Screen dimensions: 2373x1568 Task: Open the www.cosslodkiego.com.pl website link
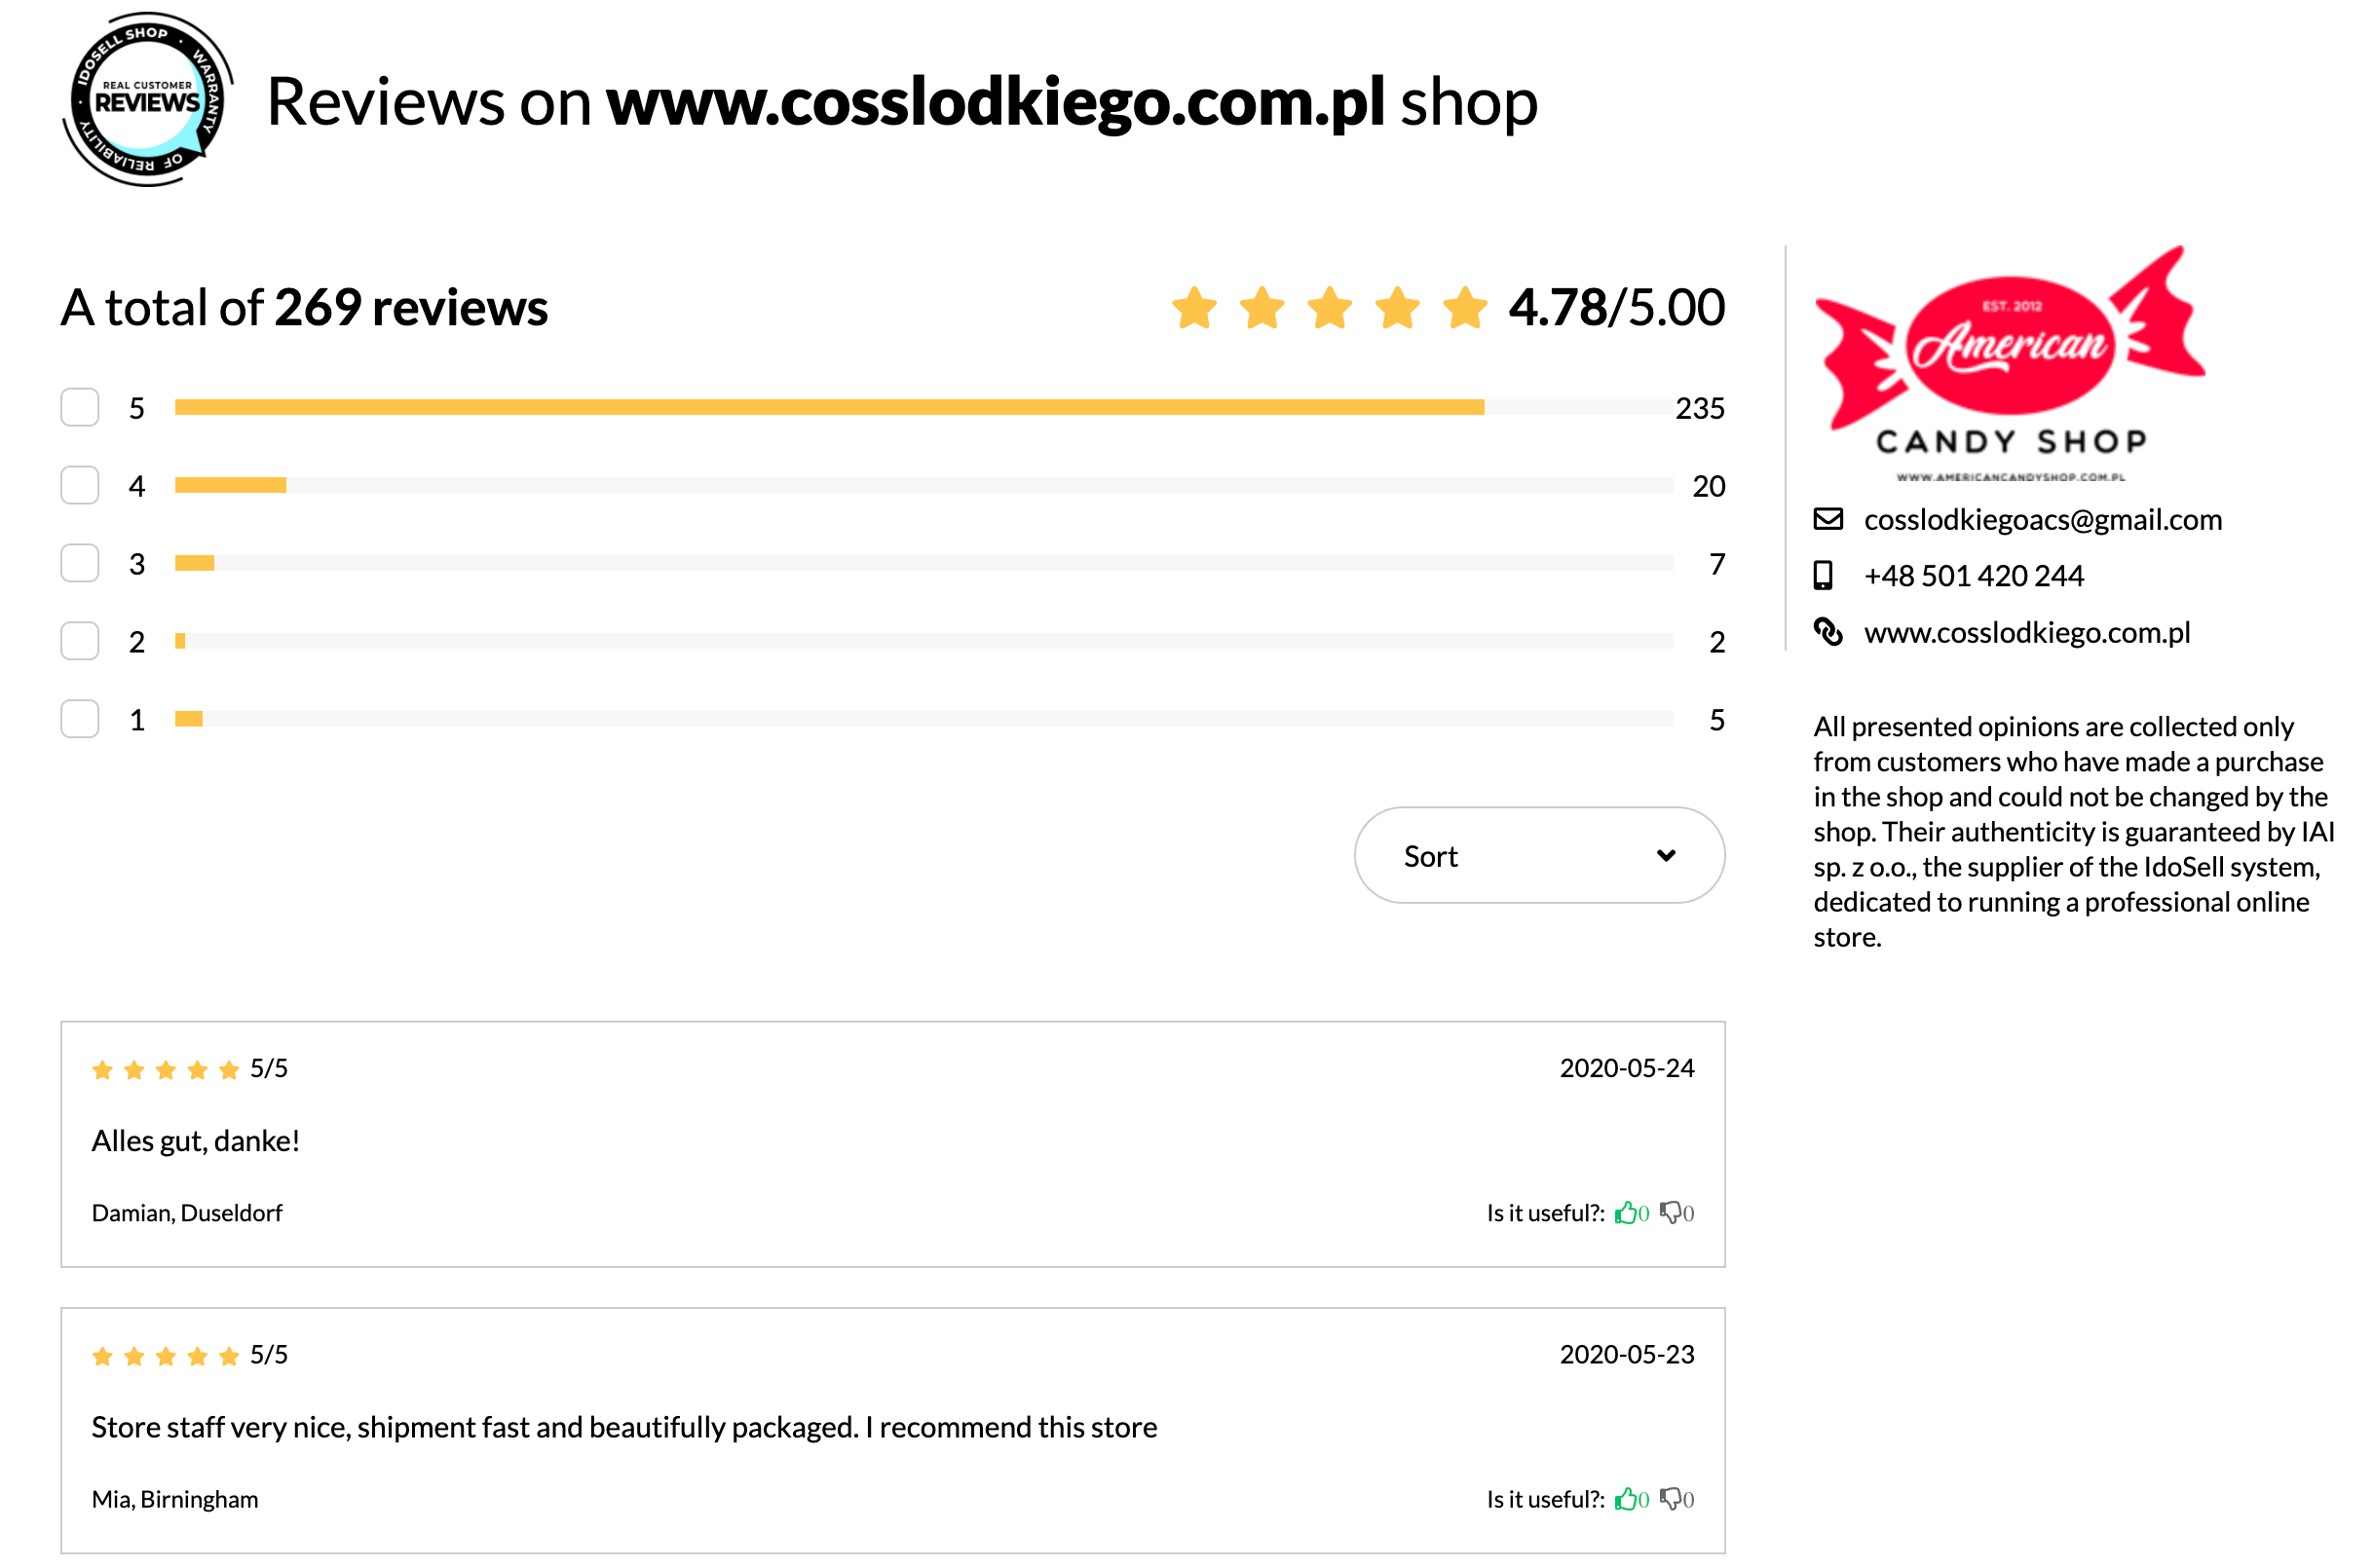[x=2027, y=633]
